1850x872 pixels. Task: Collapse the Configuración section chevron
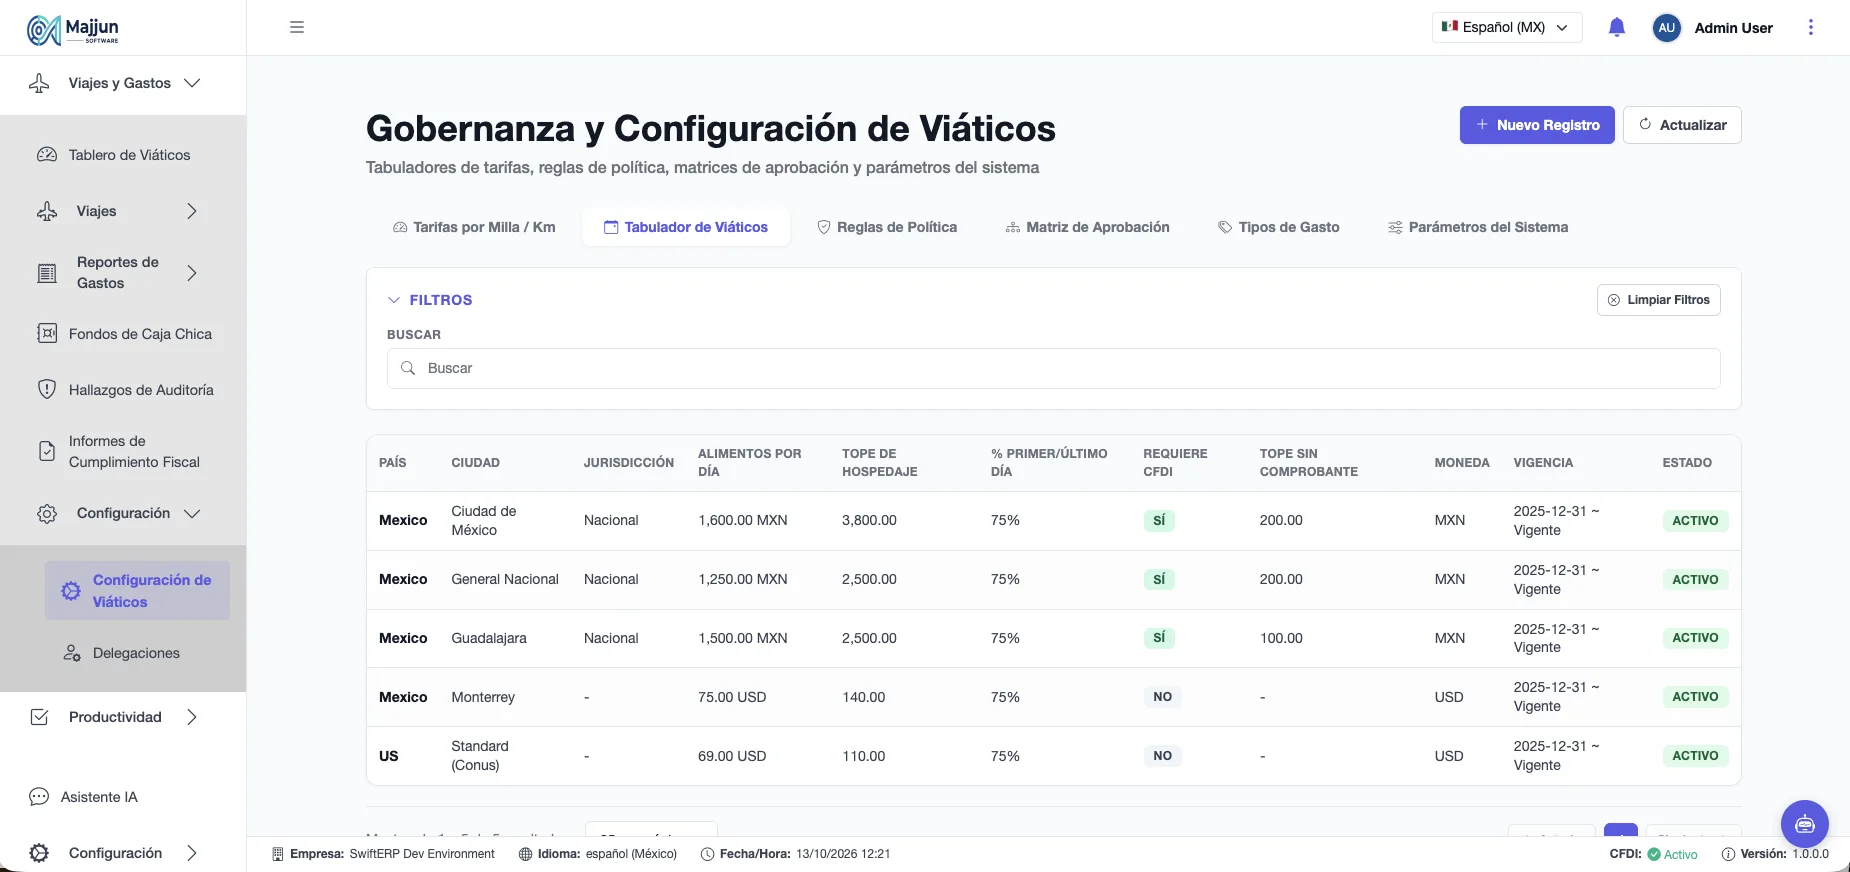coord(193,513)
